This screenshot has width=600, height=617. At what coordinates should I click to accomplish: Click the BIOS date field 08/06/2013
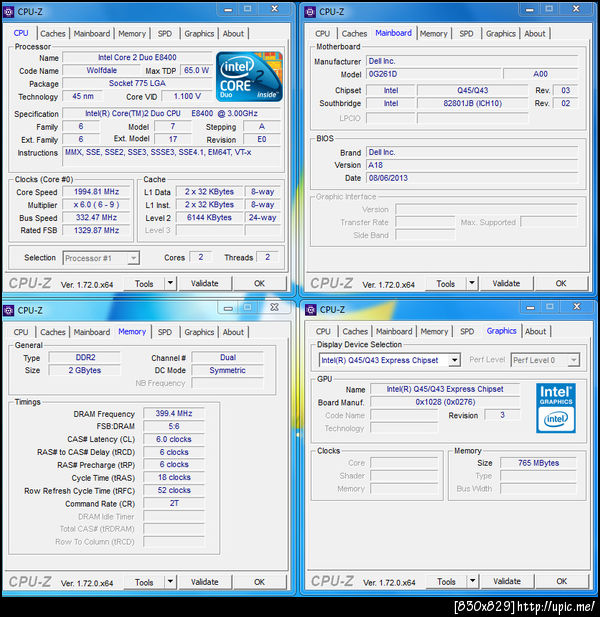(x=472, y=178)
